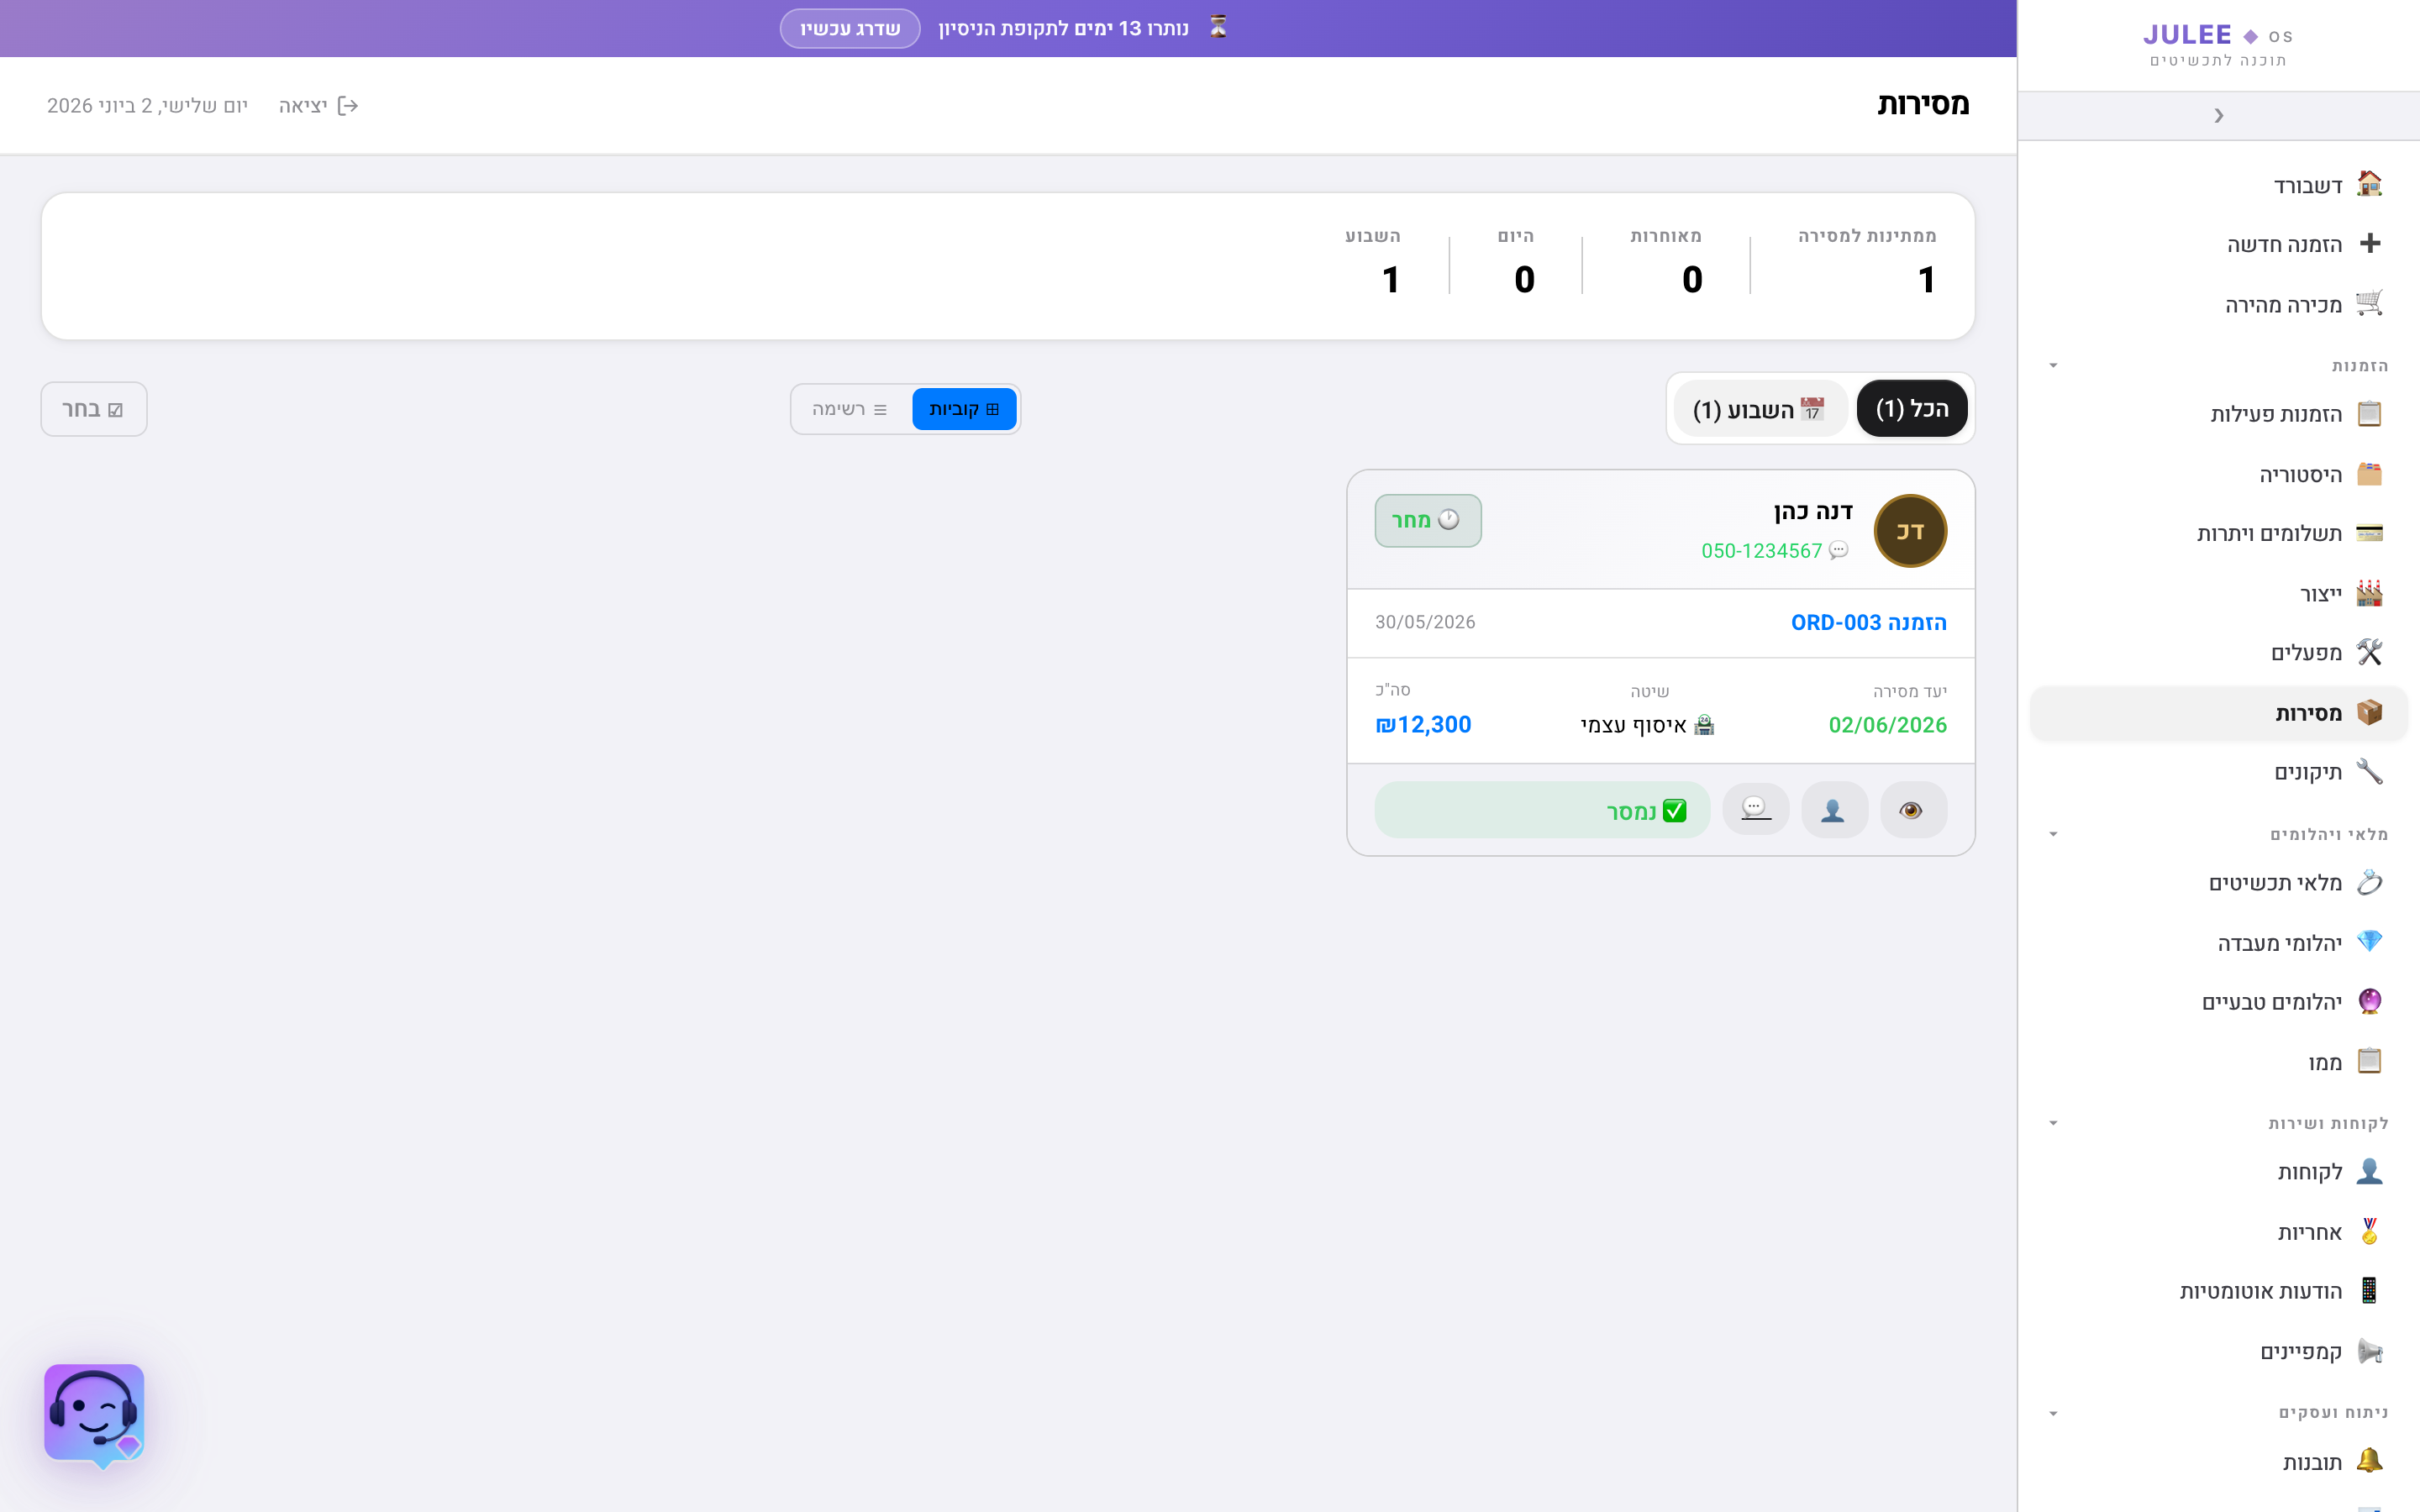Select the הכל (1) filter tab
The height and width of the screenshot is (1512, 2420).
(1912, 409)
